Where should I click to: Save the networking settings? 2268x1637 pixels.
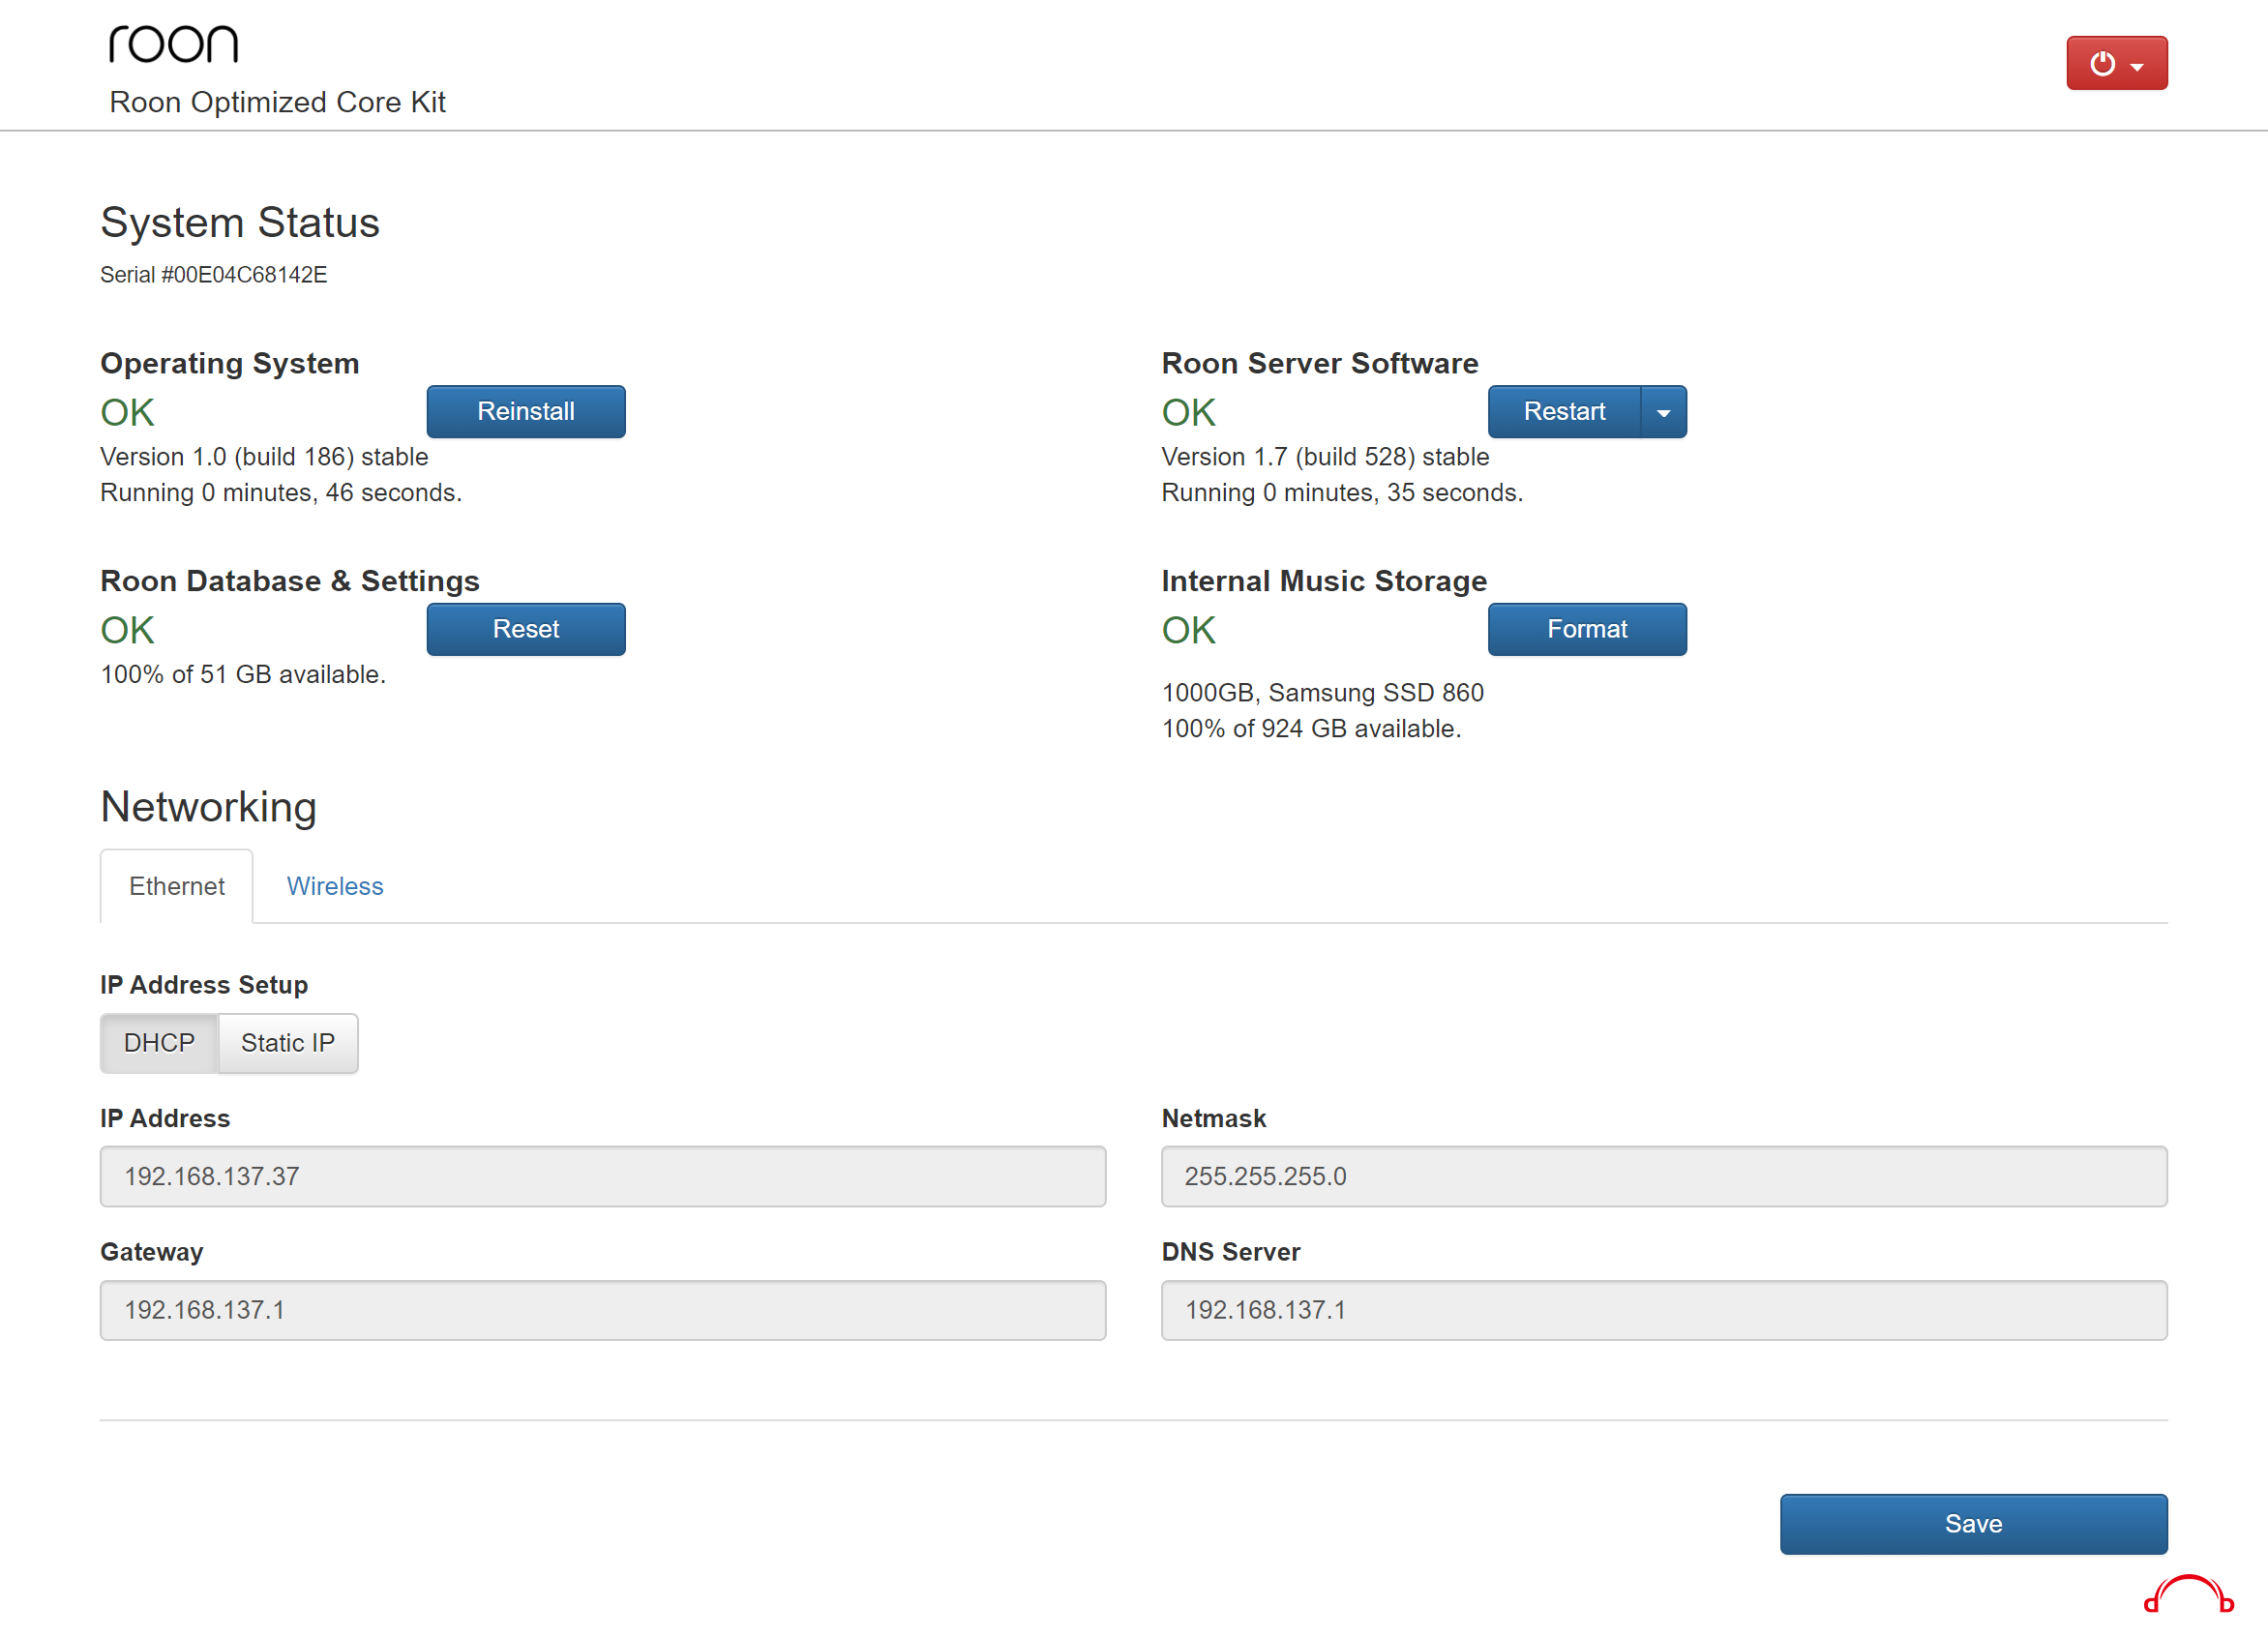[1973, 1523]
